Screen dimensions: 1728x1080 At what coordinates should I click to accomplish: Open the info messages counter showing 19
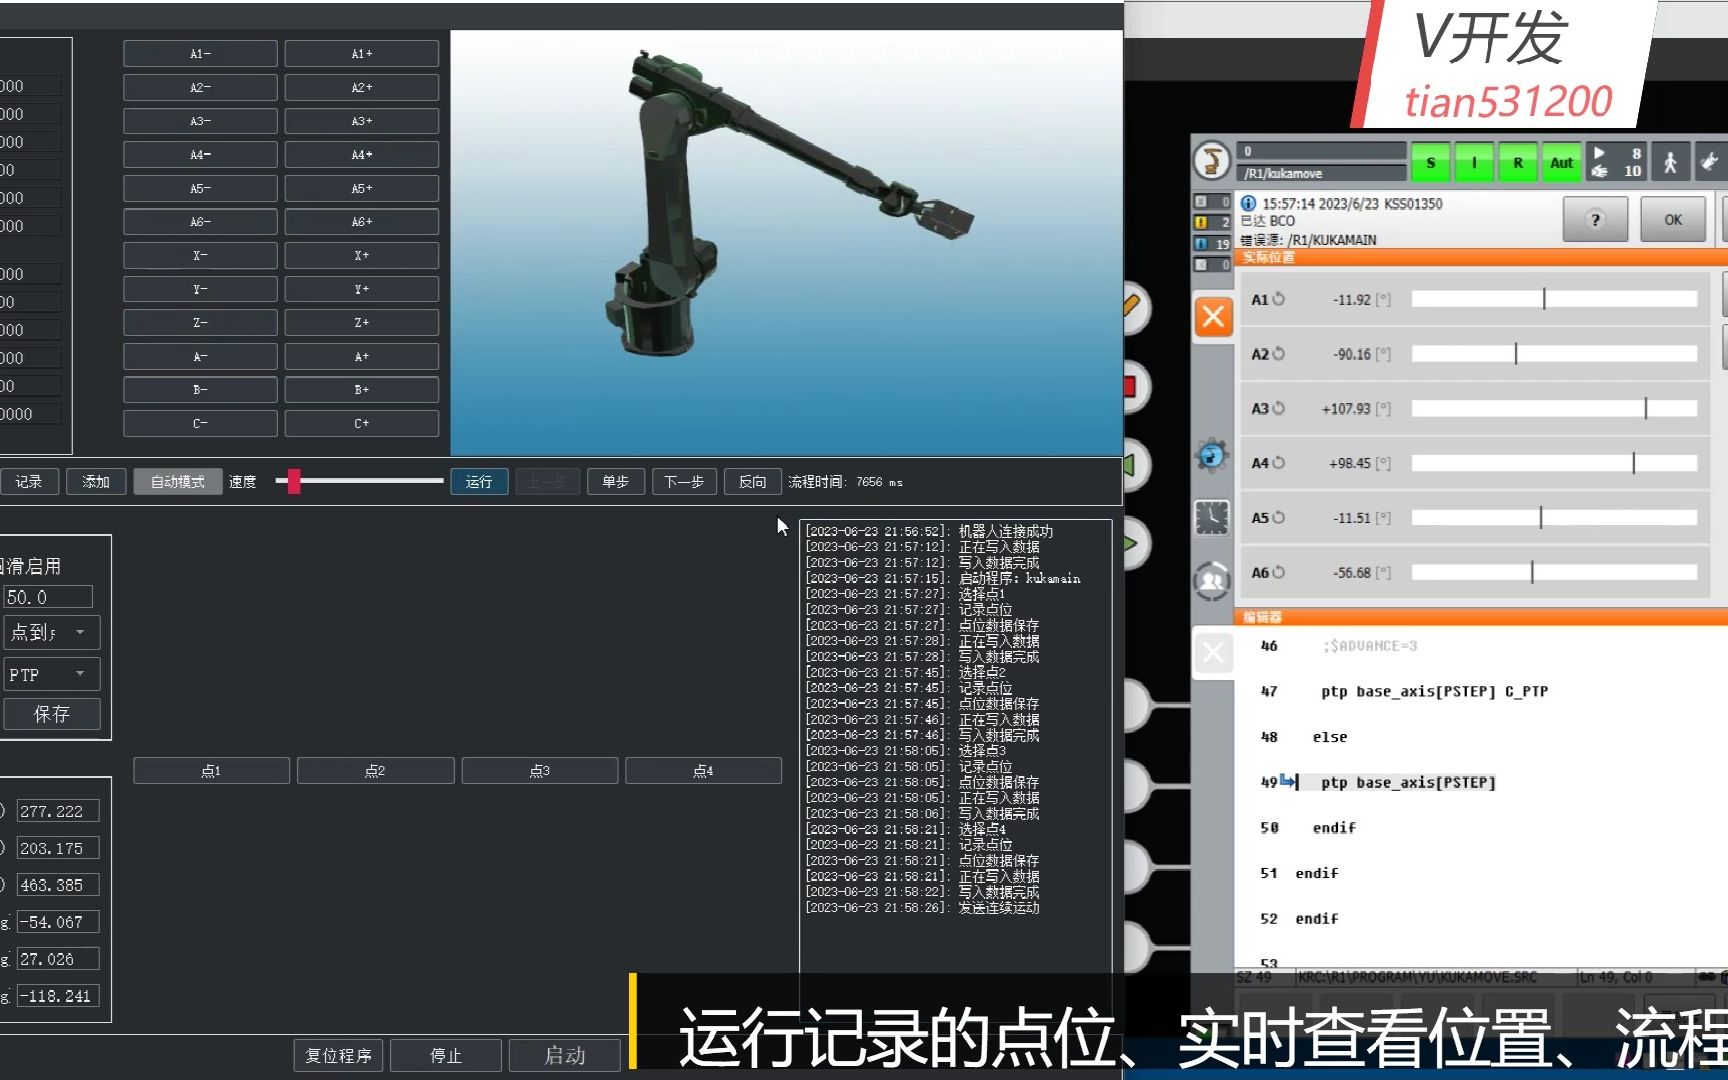coord(1212,243)
